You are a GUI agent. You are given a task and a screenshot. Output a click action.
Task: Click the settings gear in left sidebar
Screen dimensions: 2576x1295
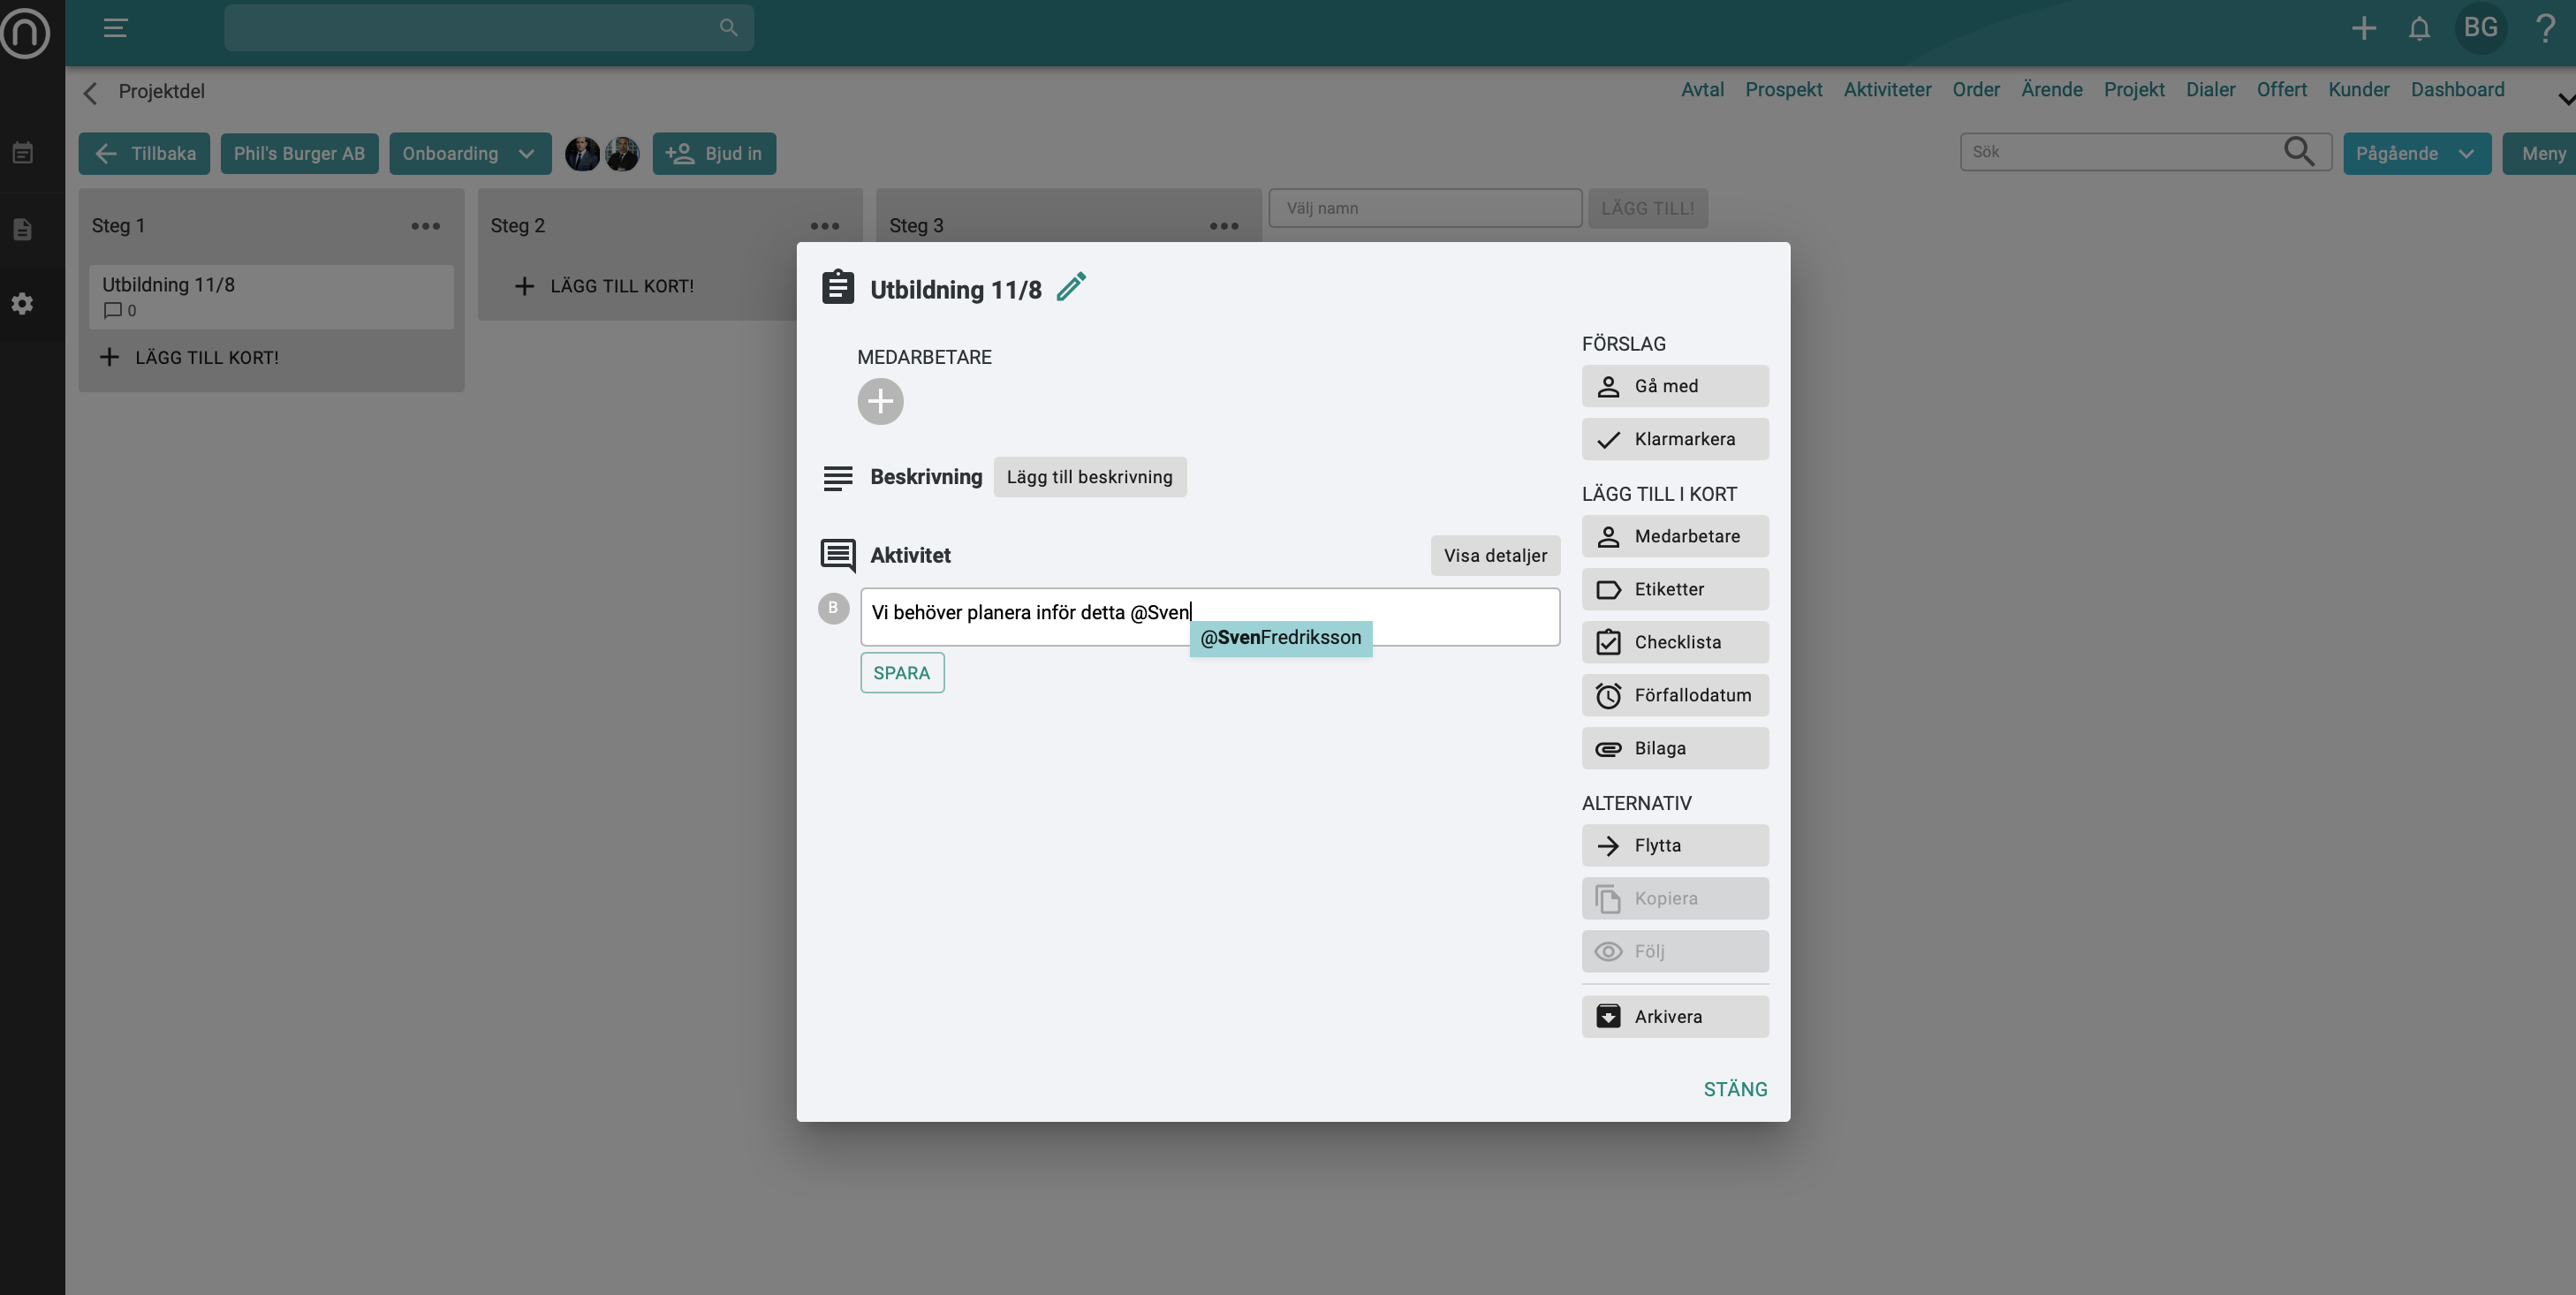pyautogui.click(x=23, y=304)
